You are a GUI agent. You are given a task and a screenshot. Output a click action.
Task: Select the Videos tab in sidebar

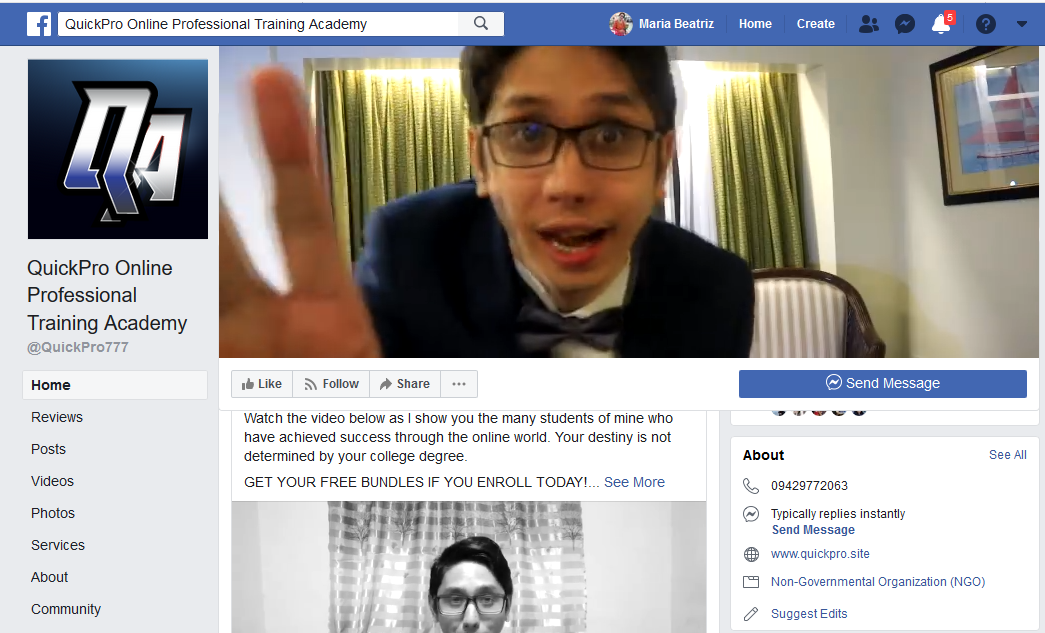53,481
